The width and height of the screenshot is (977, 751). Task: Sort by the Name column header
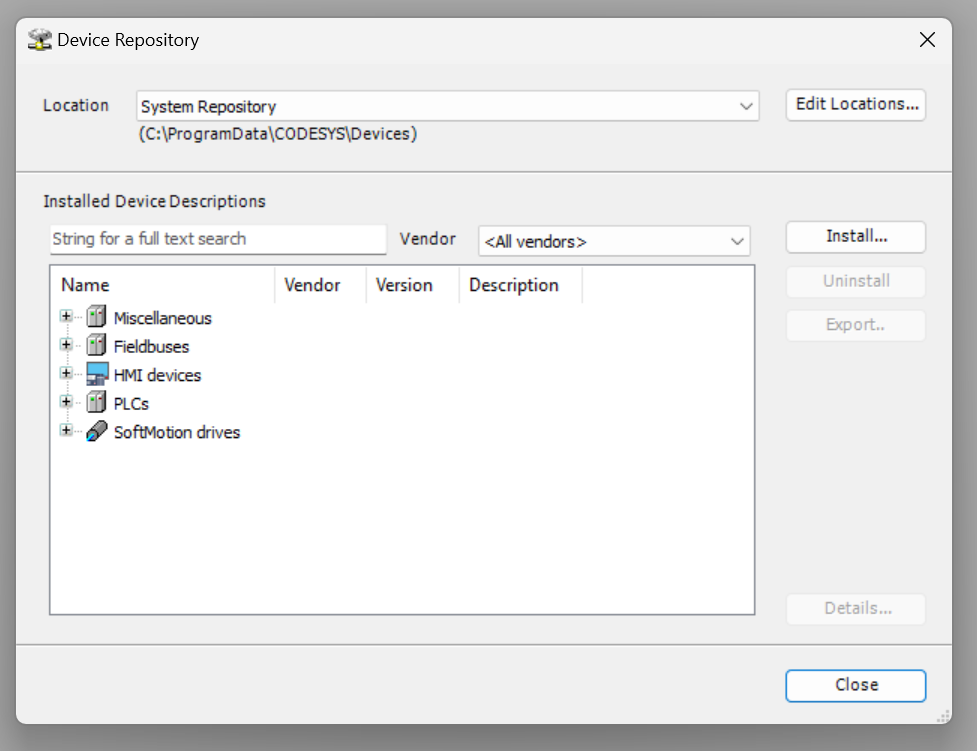click(162, 285)
